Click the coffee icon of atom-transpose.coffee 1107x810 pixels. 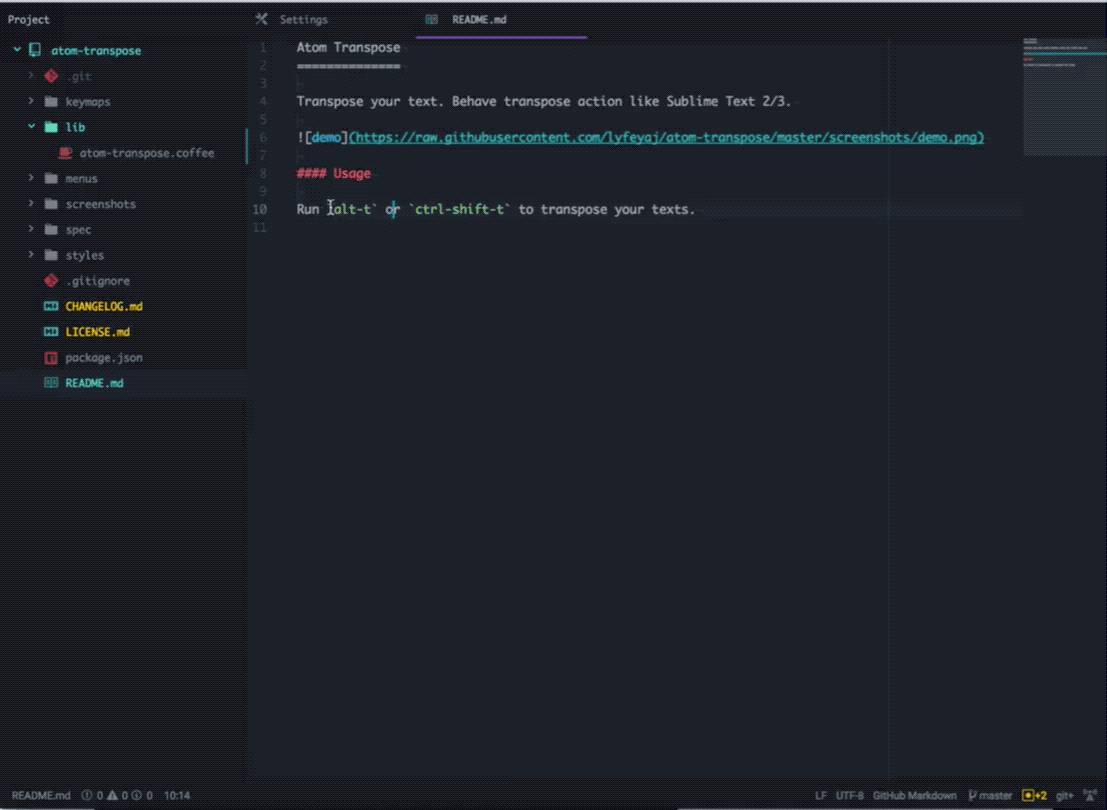coord(65,153)
